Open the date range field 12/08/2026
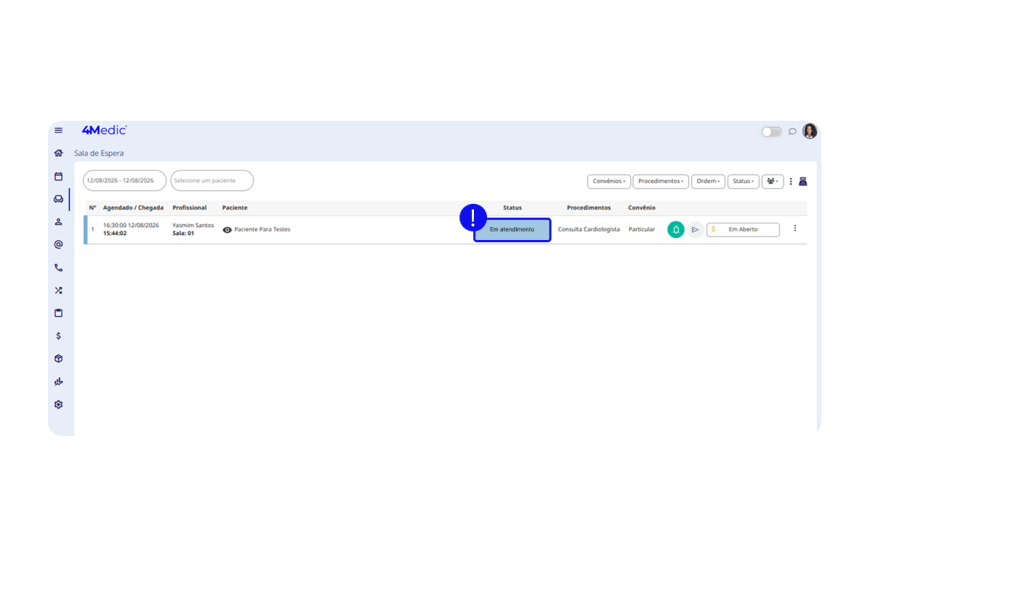 (x=124, y=180)
